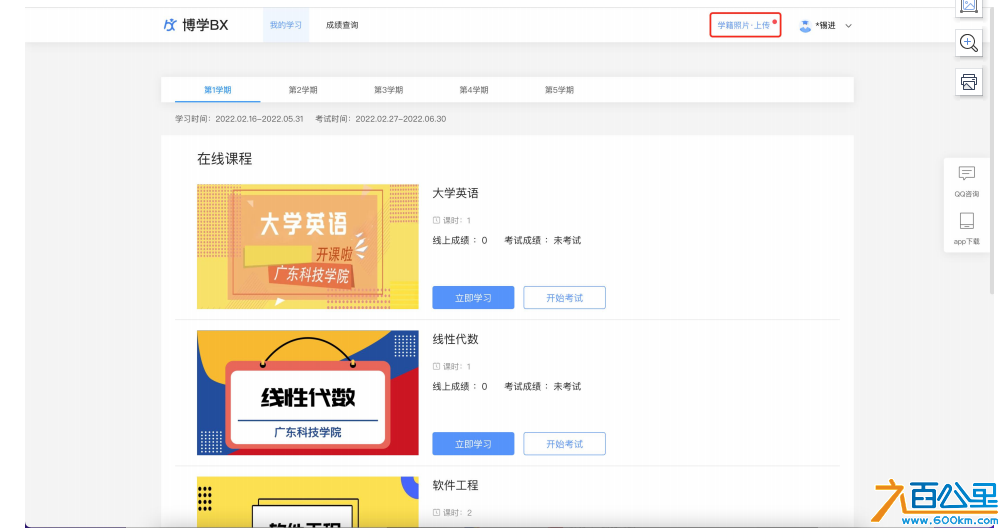Click the 课时 clock icon under 大学英语
The image size is (1005, 530).
click(x=436, y=220)
